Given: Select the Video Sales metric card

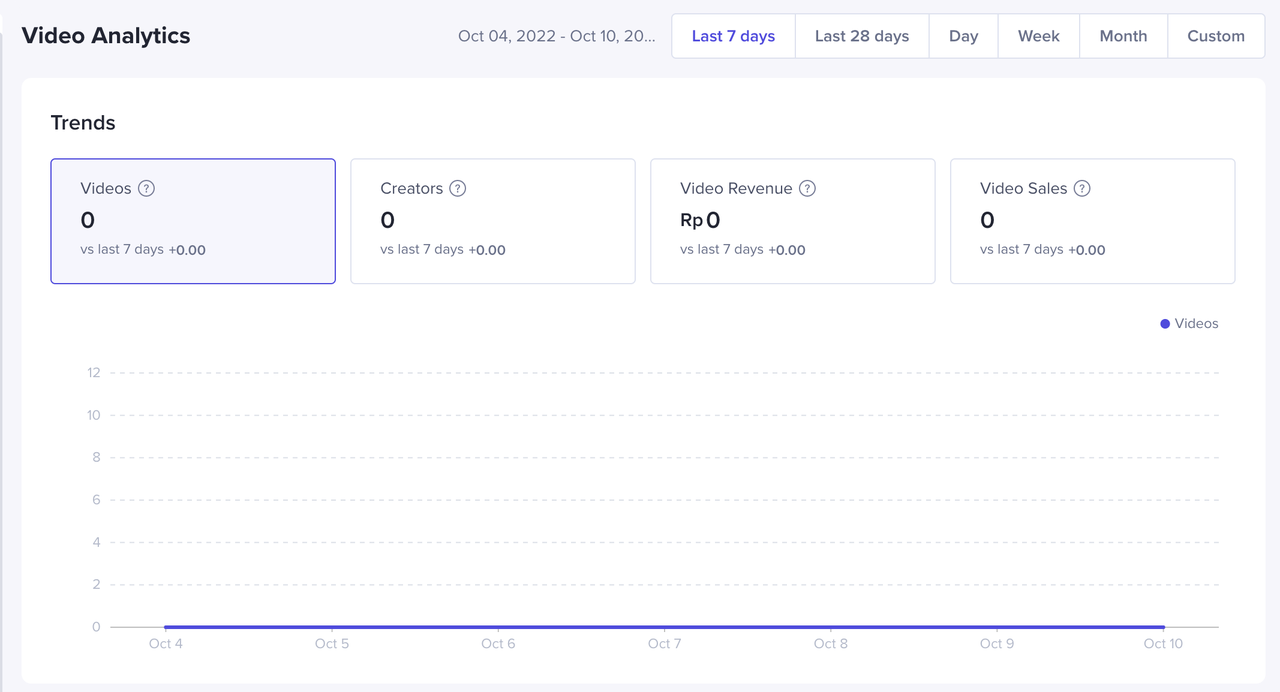Looking at the screenshot, I should (x=1092, y=221).
